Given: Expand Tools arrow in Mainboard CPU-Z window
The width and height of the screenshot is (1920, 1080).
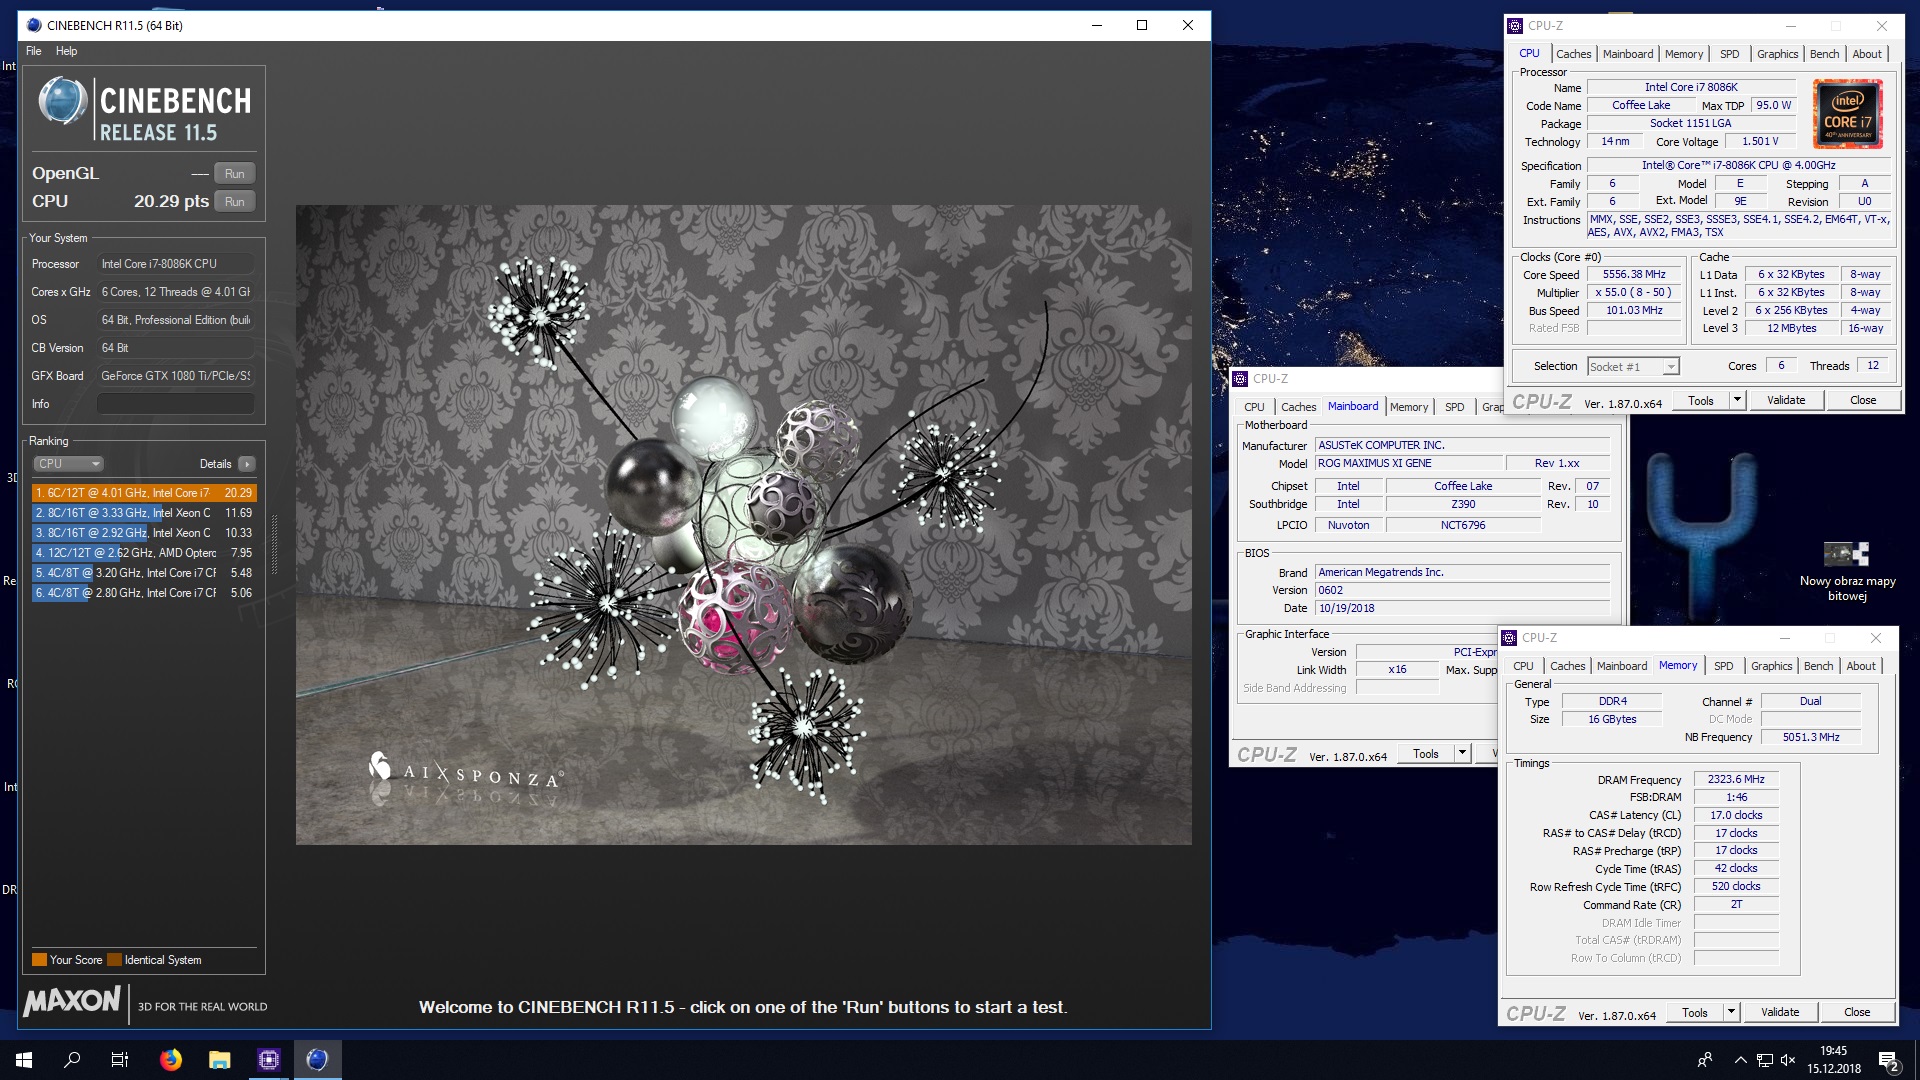Looking at the screenshot, I should (1462, 754).
